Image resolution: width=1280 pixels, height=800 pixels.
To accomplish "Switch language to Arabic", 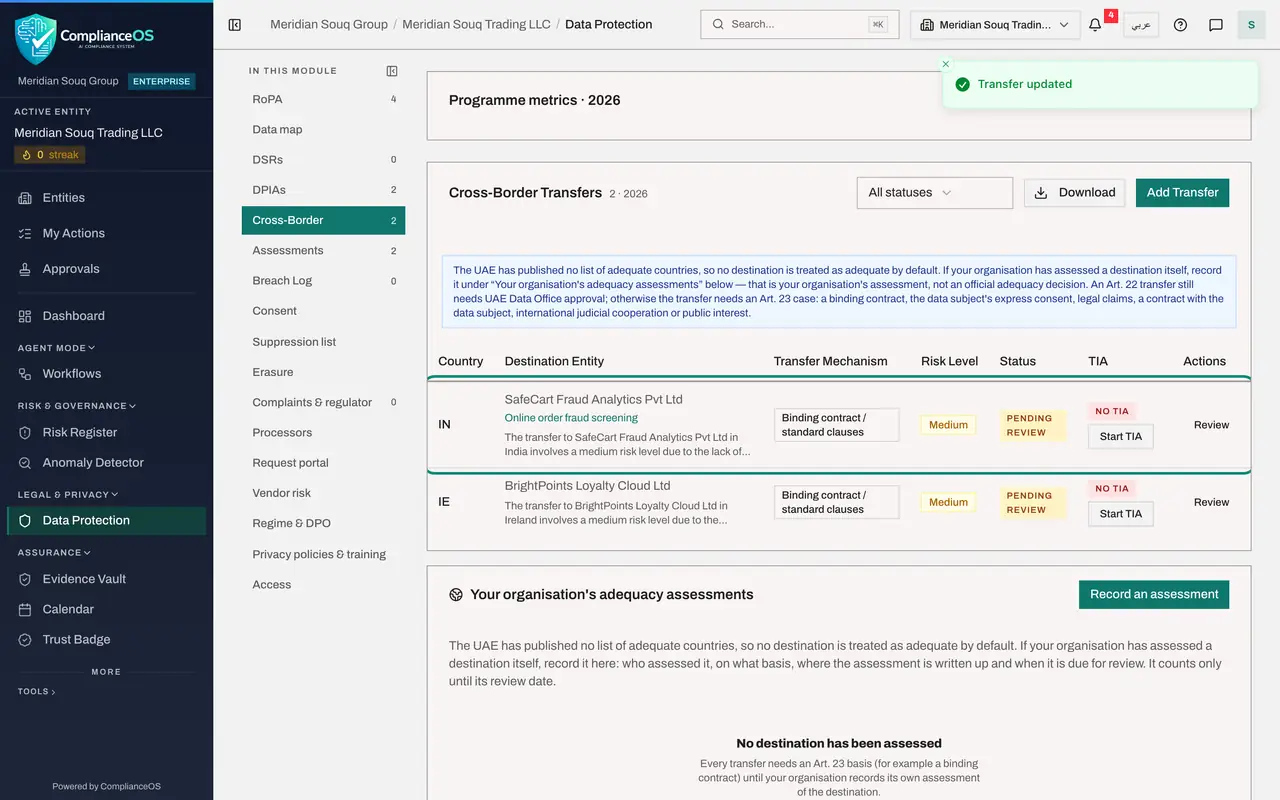I will coord(1141,25).
